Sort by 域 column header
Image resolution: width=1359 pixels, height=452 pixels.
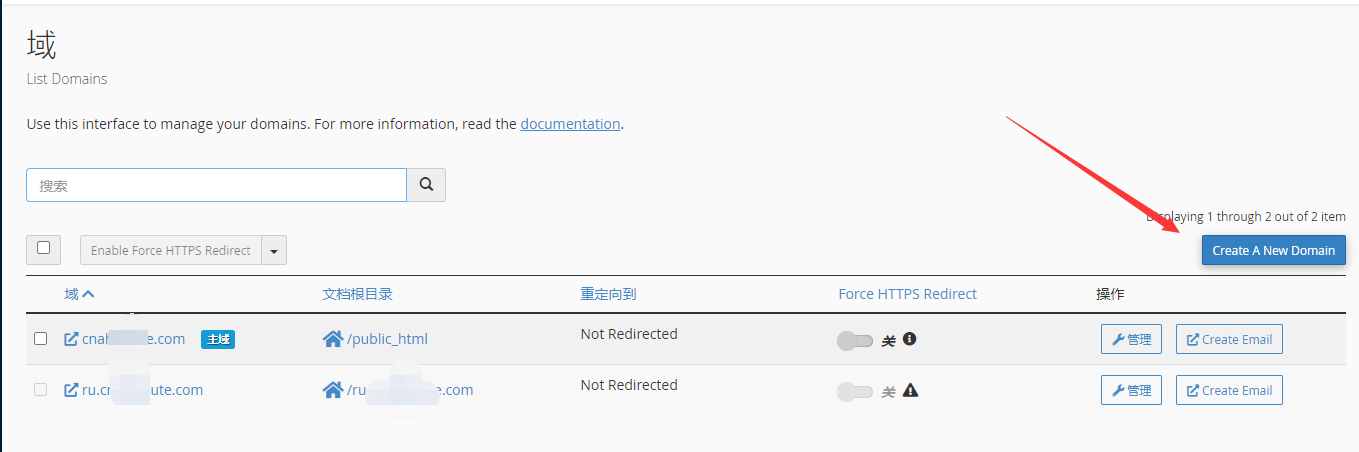(x=79, y=294)
